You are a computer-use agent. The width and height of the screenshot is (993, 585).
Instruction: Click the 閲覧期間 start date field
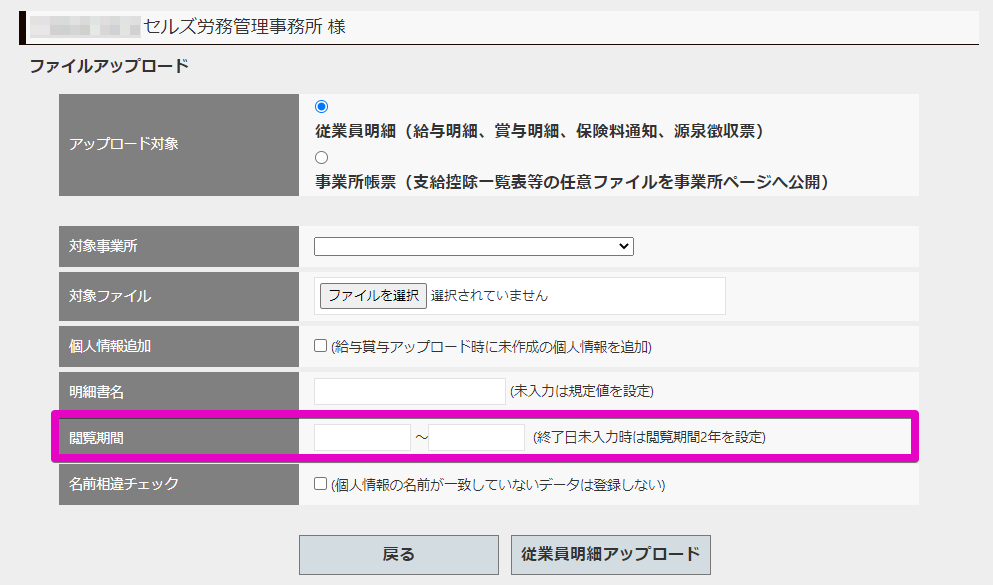(x=362, y=437)
